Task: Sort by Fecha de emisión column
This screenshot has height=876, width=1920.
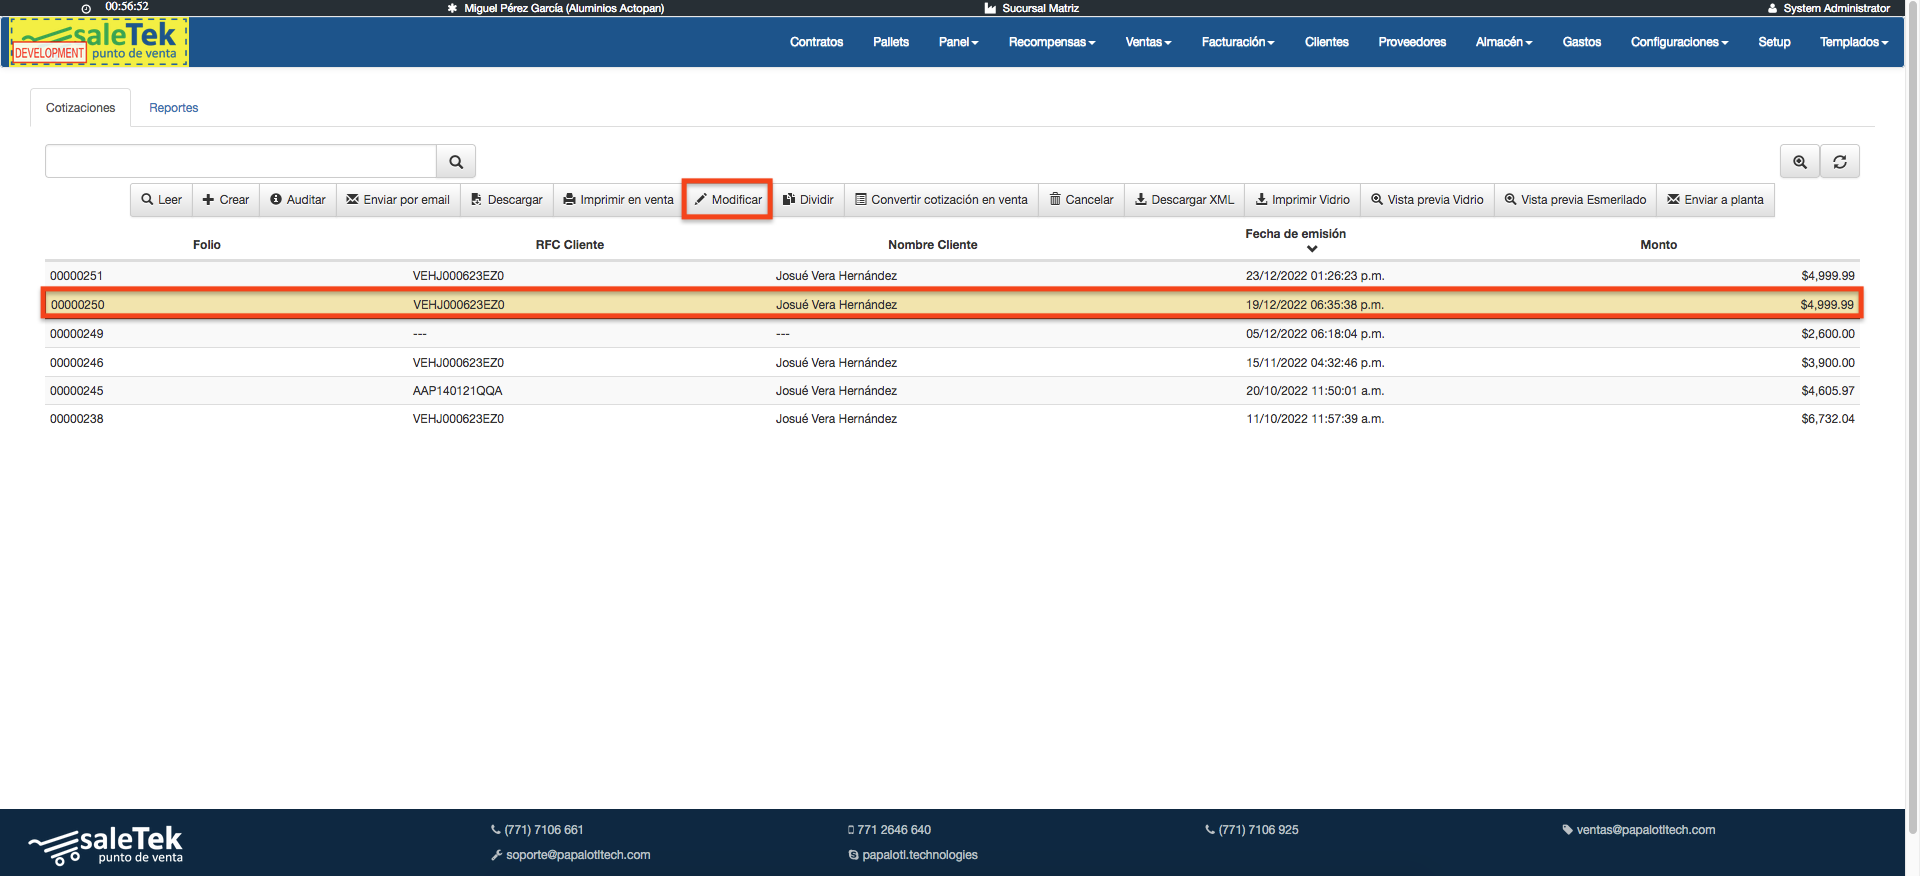Action: pos(1295,234)
